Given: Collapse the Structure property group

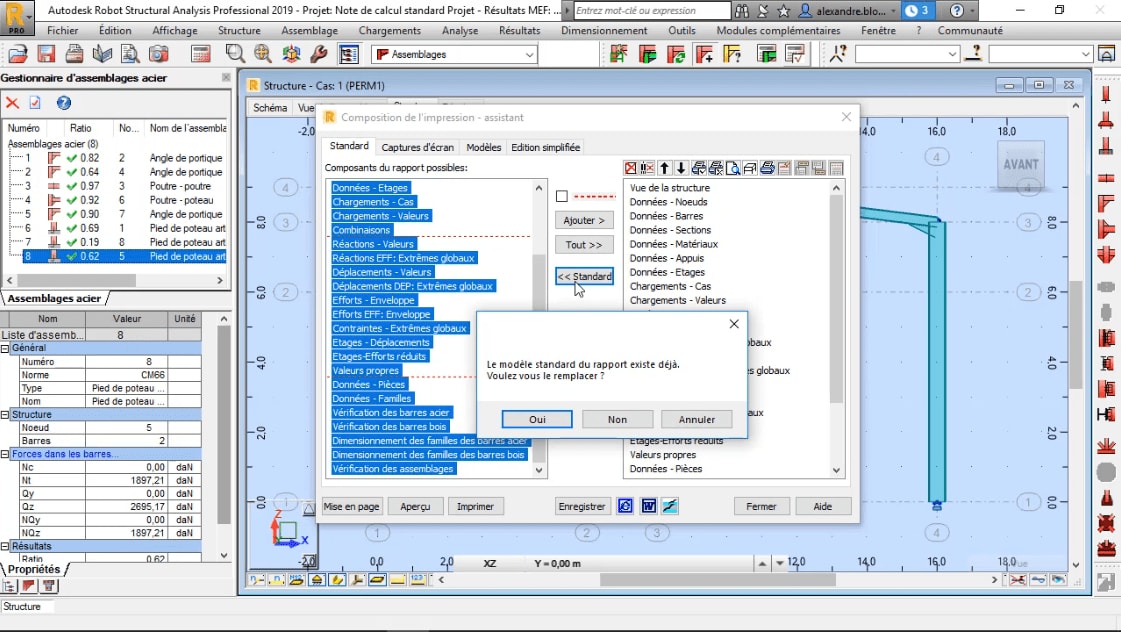Looking at the screenshot, I should (x=5, y=415).
